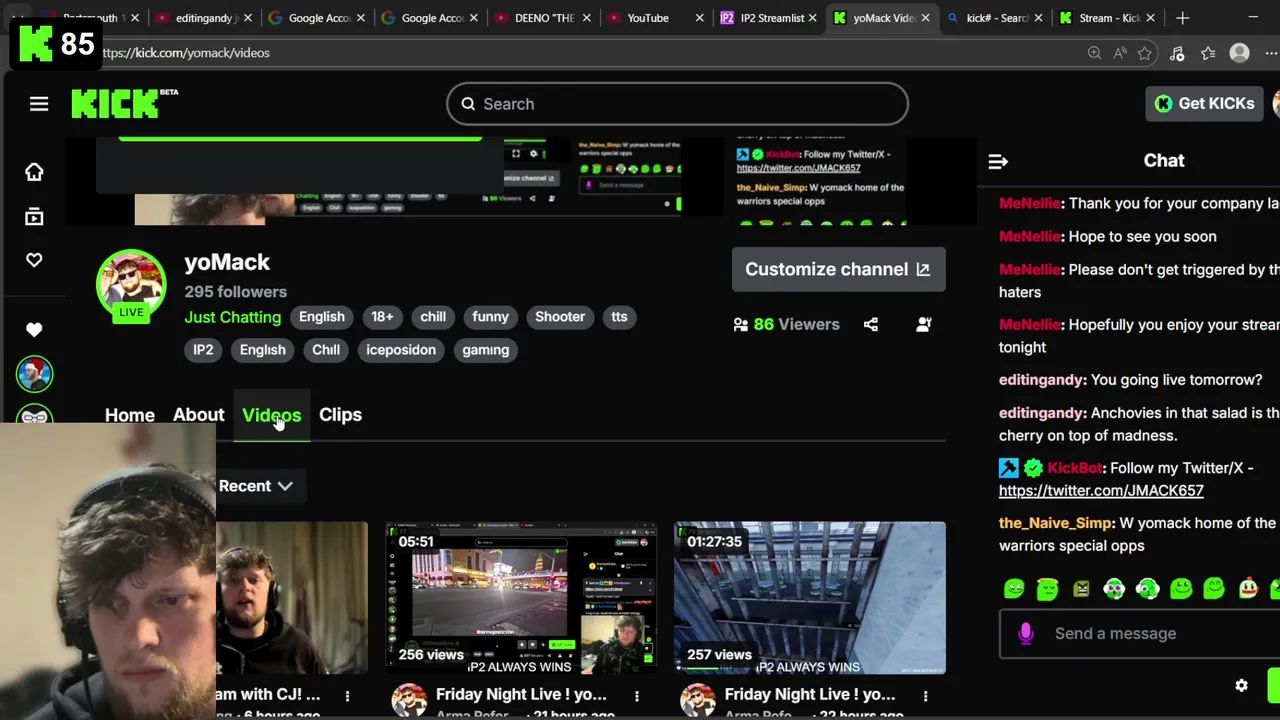Click the browser address bar URL
This screenshot has width=1280, height=720.
click(186, 53)
